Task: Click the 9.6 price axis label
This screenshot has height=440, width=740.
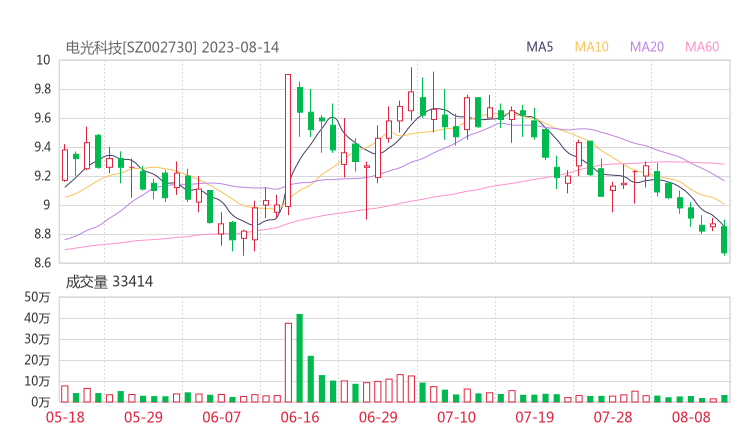Action: 42,118
